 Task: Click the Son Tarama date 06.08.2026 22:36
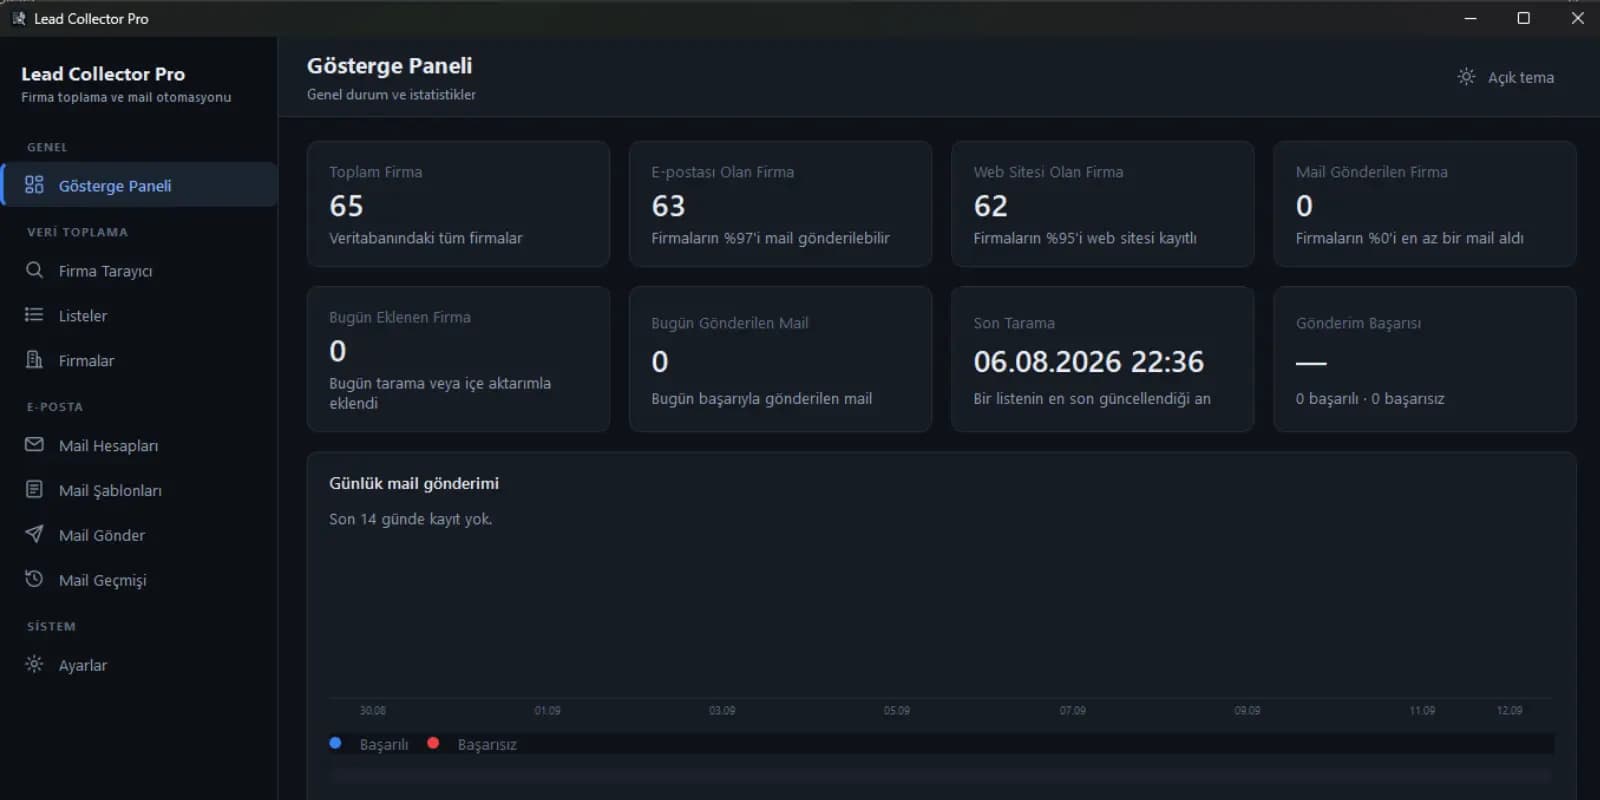[x=1089, y=361]
